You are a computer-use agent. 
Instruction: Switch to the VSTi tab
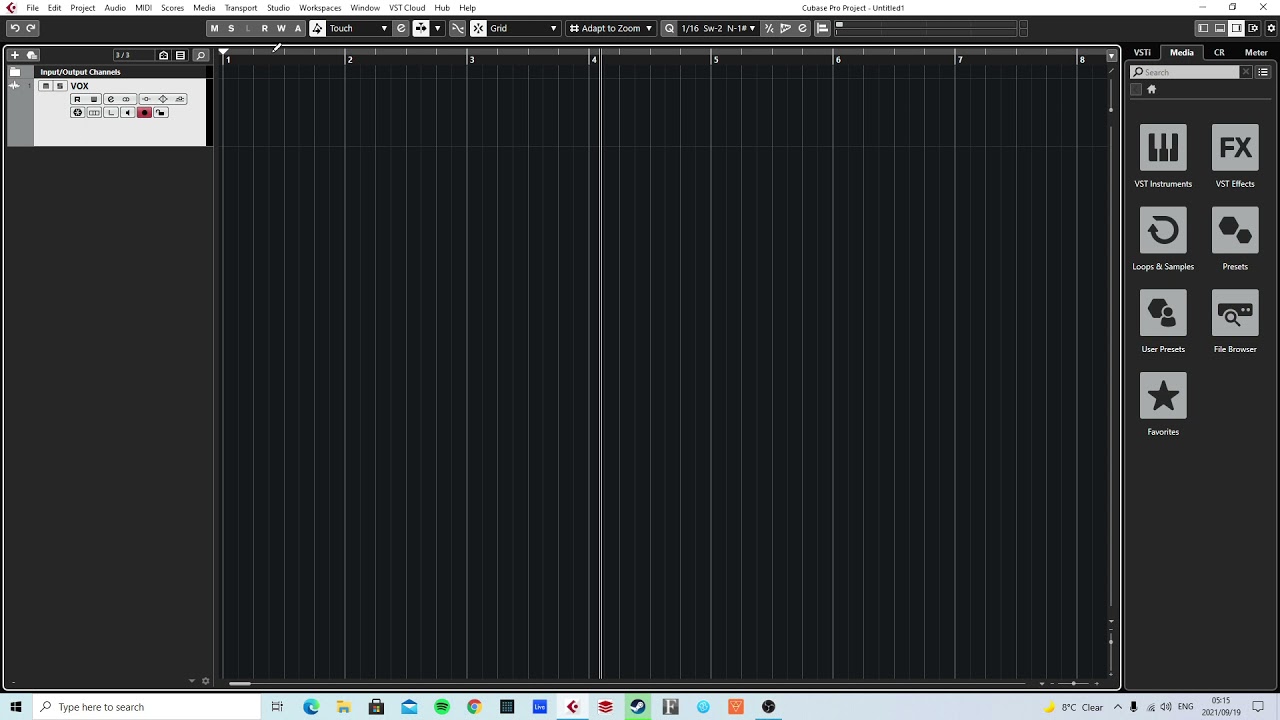(1142, 53)
